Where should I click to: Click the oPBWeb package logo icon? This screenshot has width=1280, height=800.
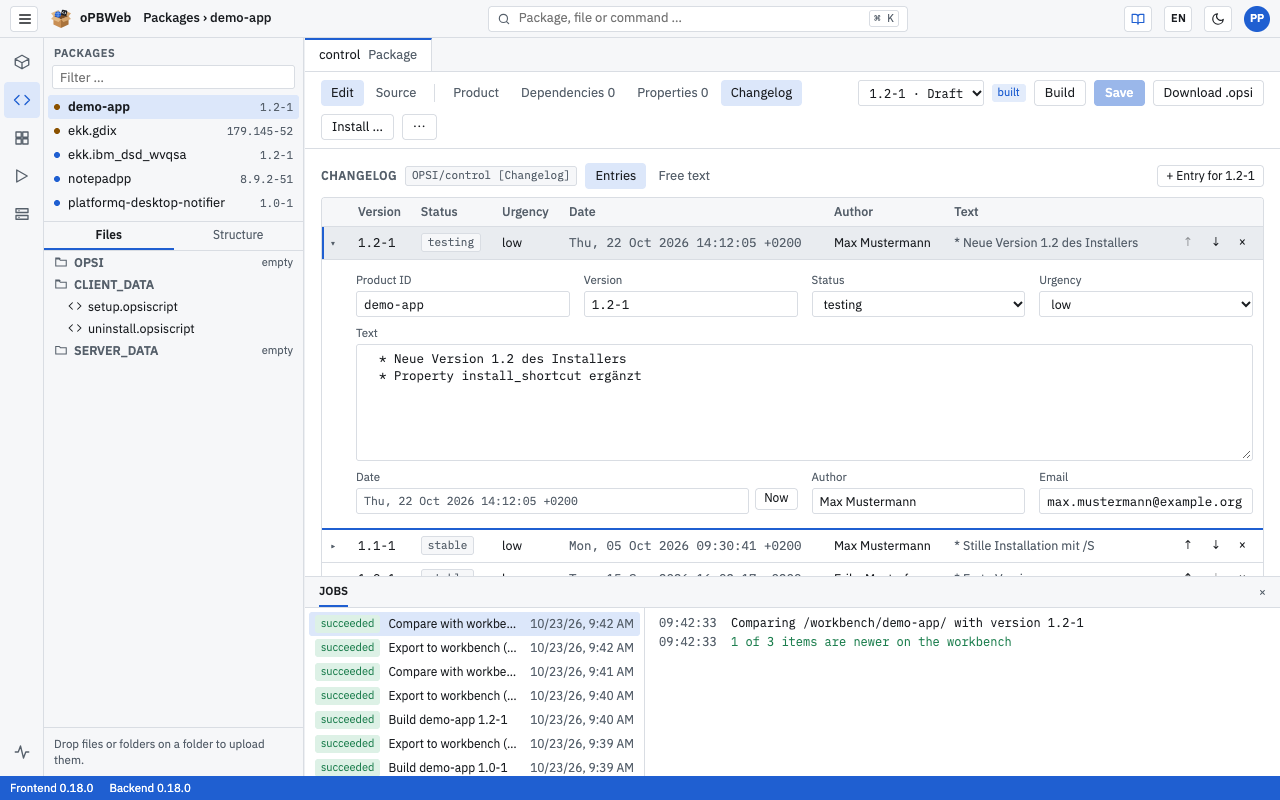click(61, 18)
